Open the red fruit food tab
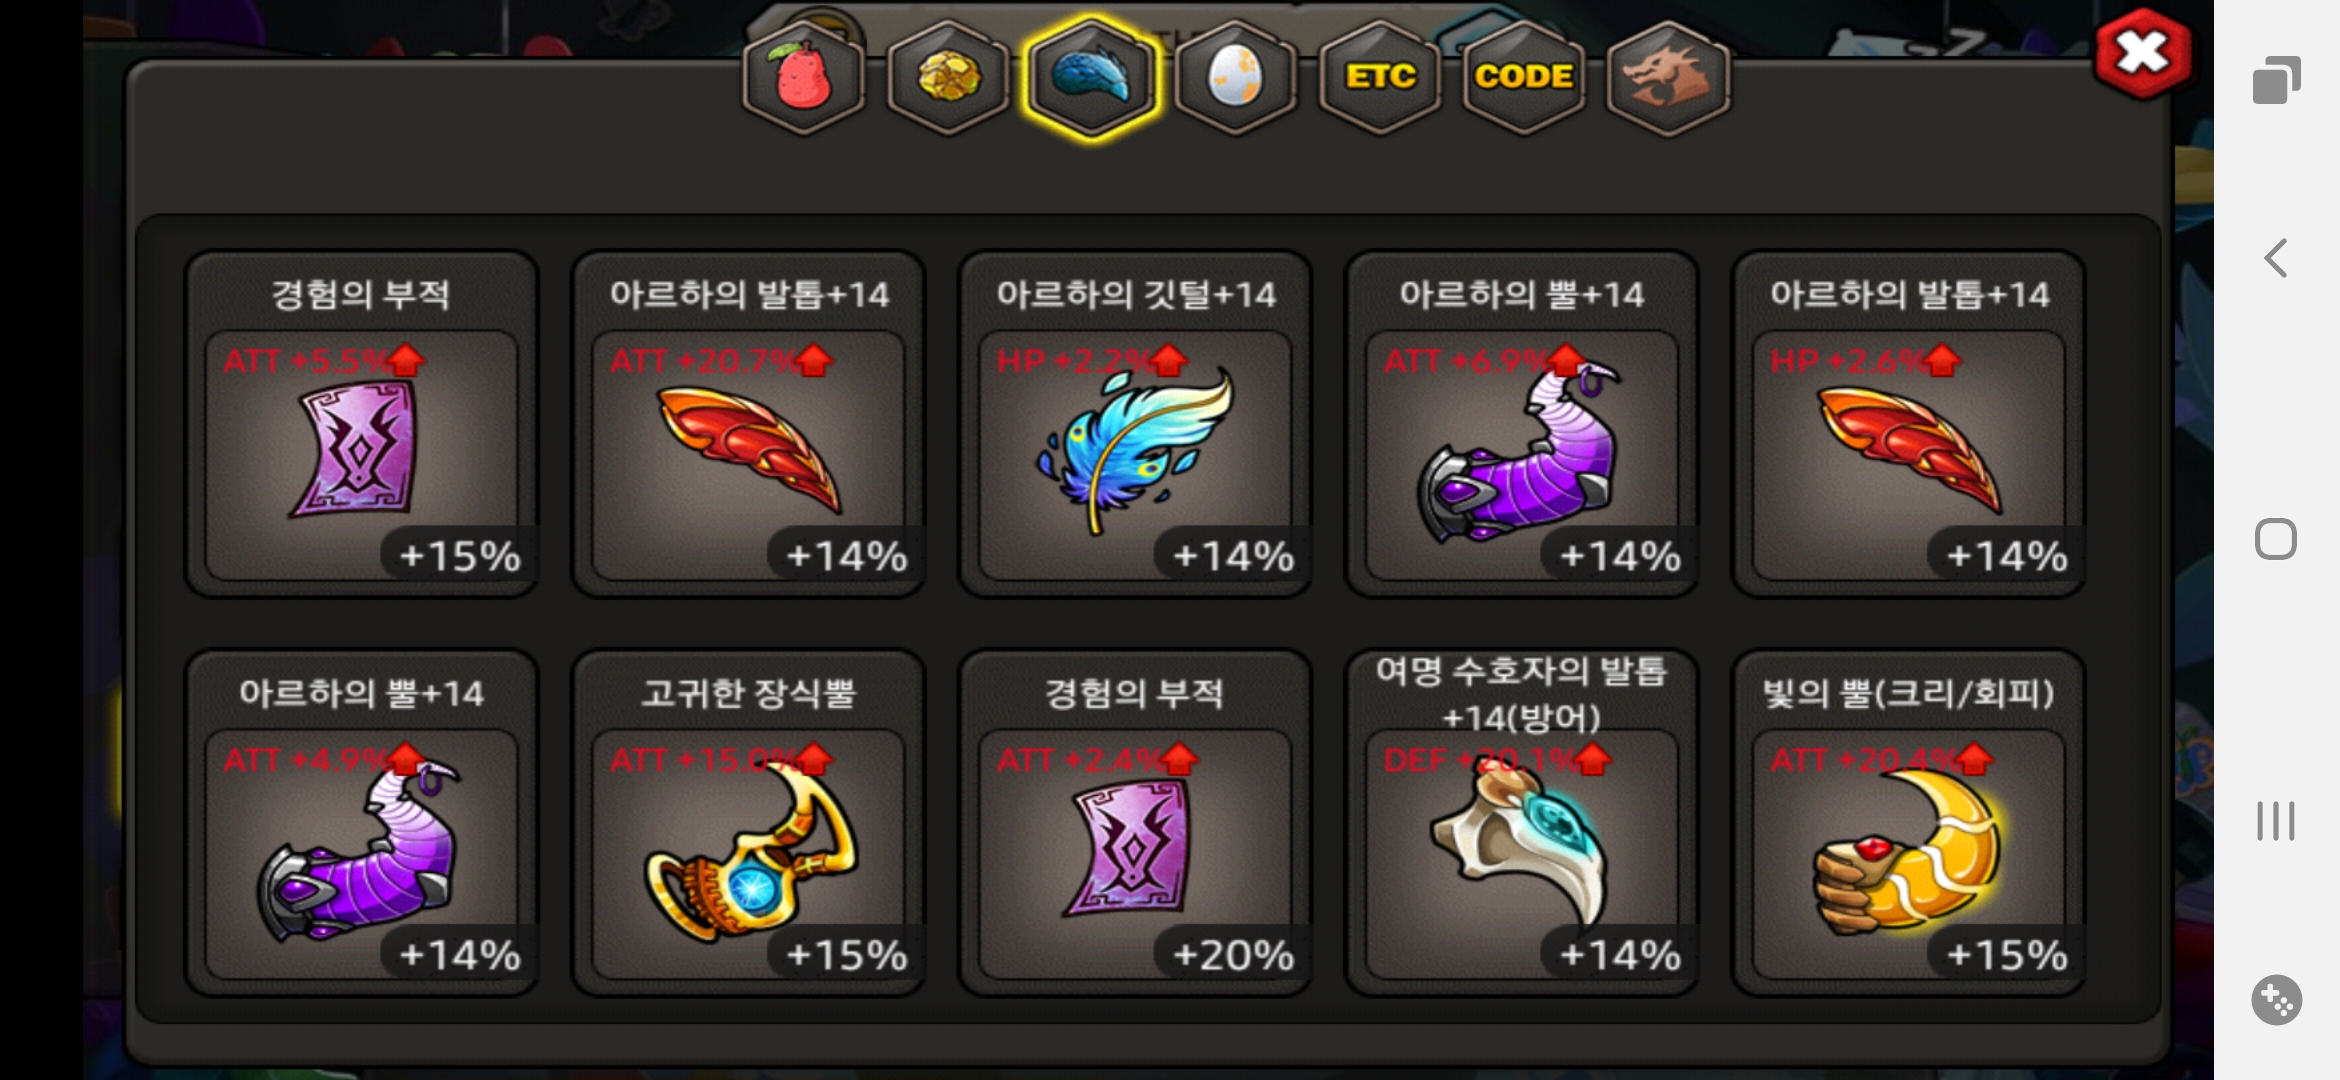 coord(803,78)
